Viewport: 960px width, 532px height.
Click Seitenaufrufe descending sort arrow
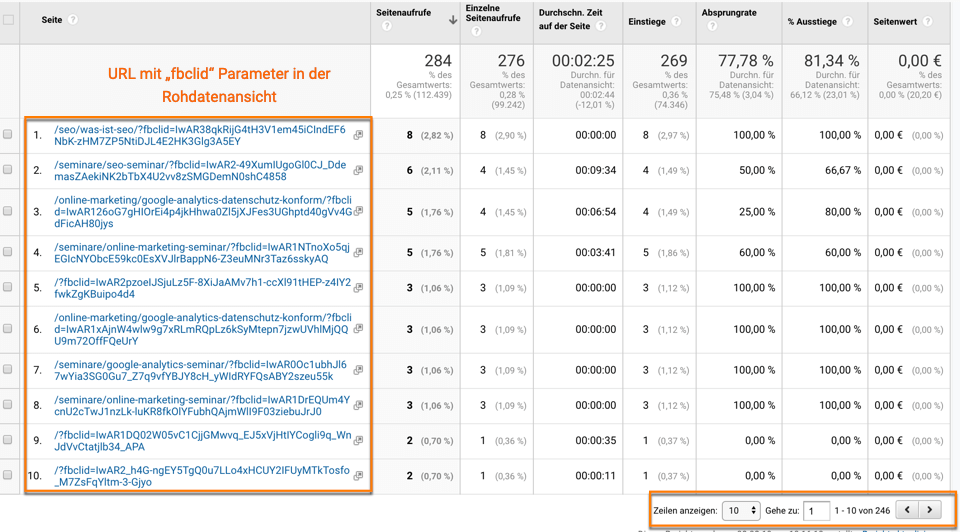(x=452, y=20)
